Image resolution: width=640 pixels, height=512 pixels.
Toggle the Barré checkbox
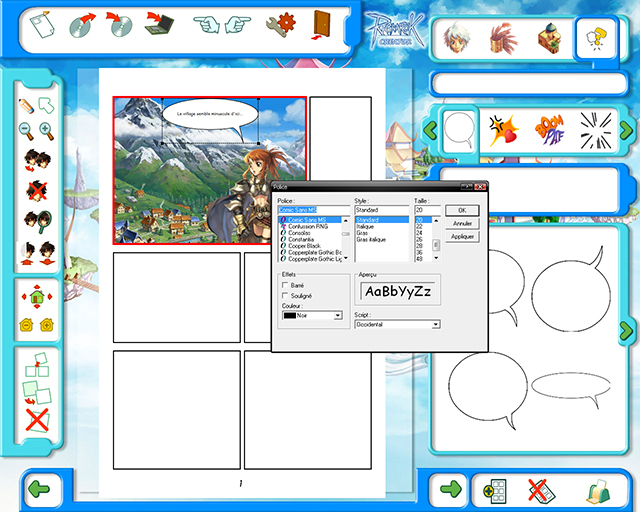coord(285,285)
